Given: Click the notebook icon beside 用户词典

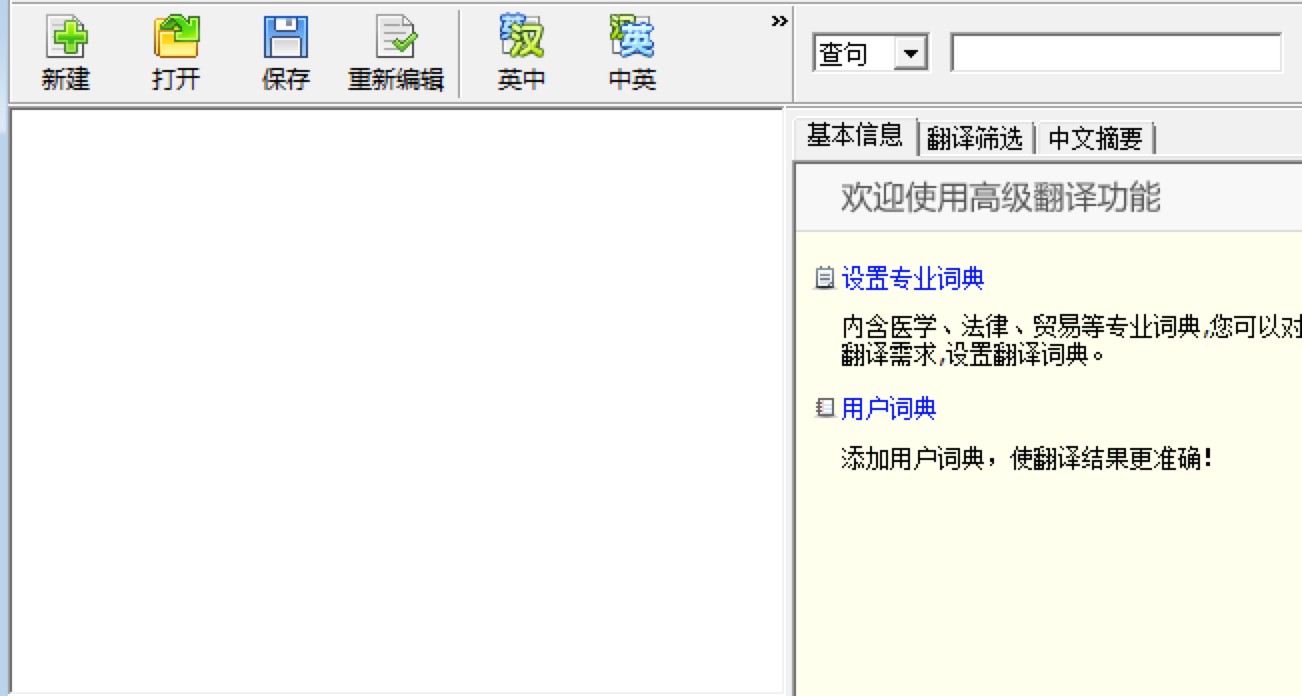Looking at the screenshot, I should (x=825, y=408).
